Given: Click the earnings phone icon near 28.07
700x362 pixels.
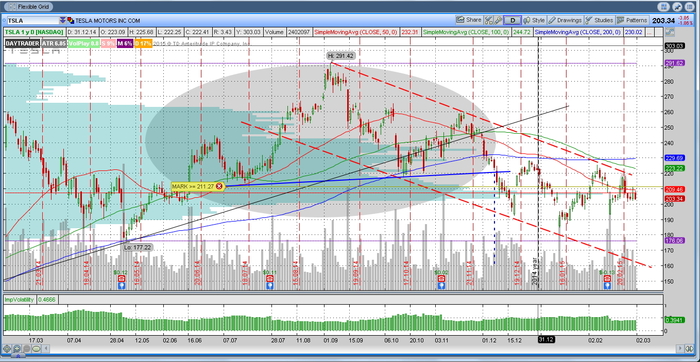Looking at the screenshot, I should pos(270,278).
